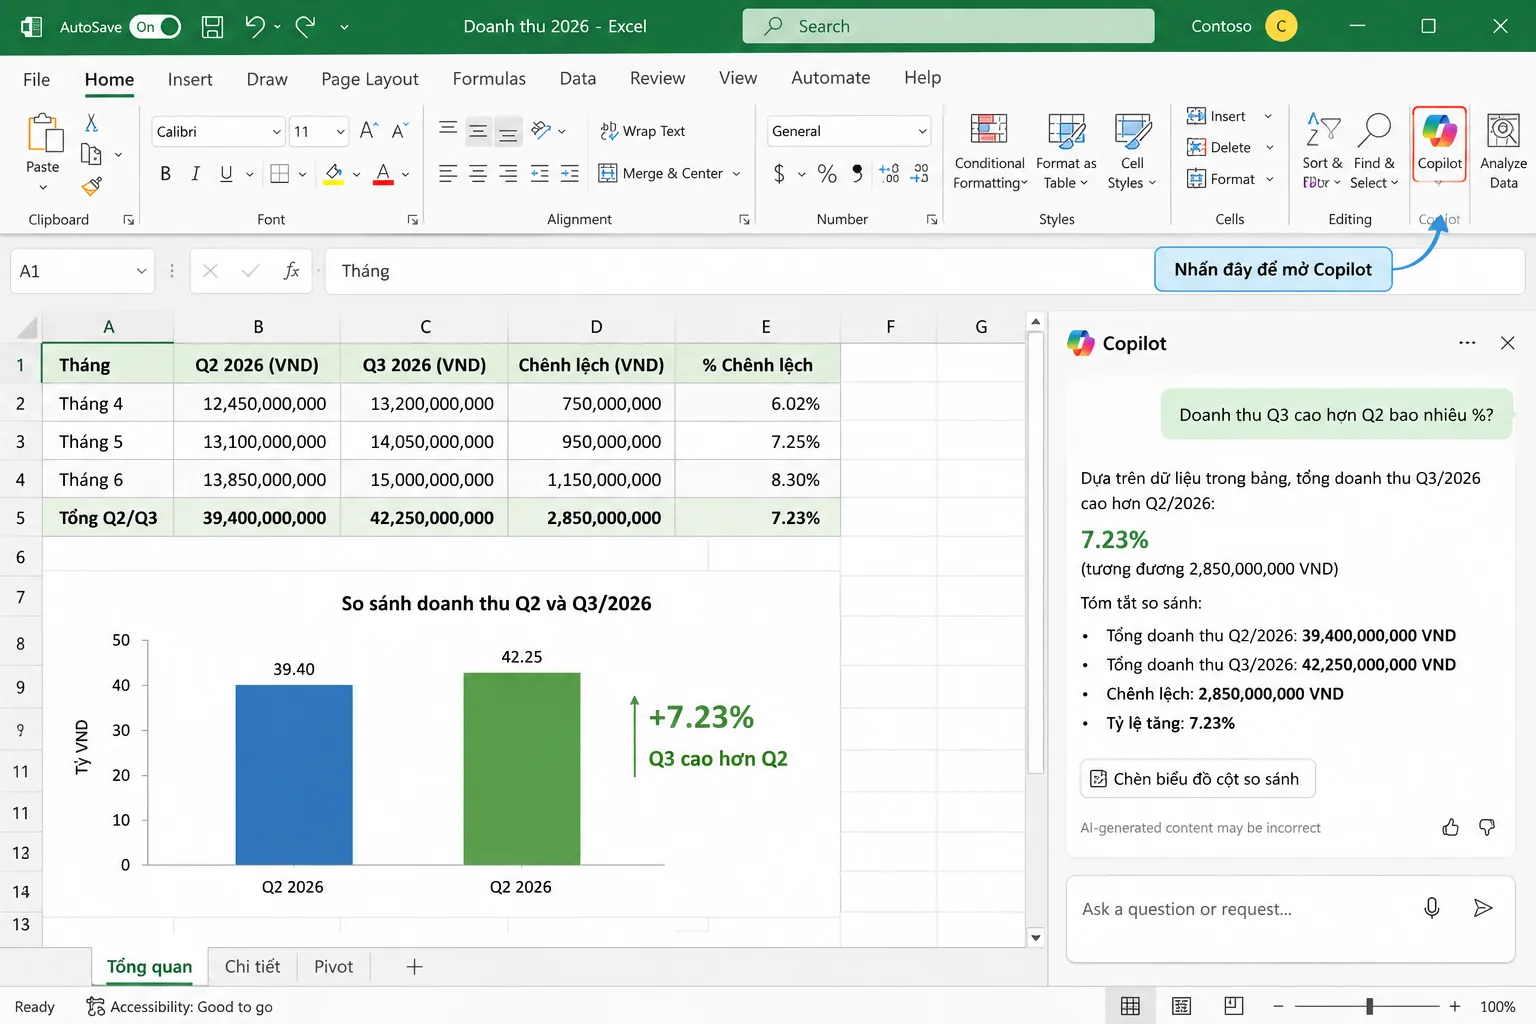
Task: Open Find & Select menu
Action: pos(1374,151)
